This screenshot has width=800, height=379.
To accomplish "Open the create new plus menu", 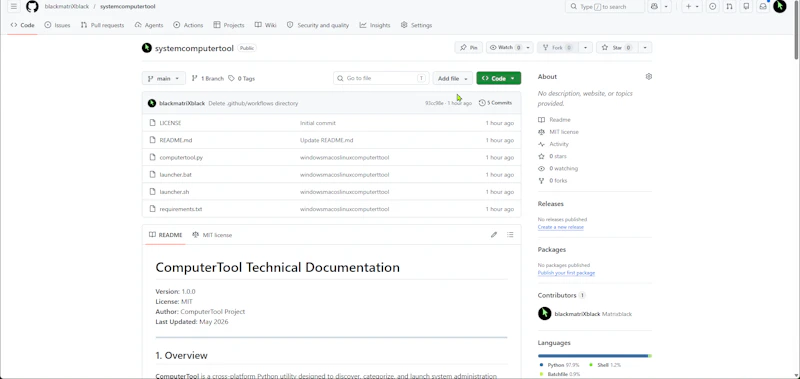I will pos(692,7).
